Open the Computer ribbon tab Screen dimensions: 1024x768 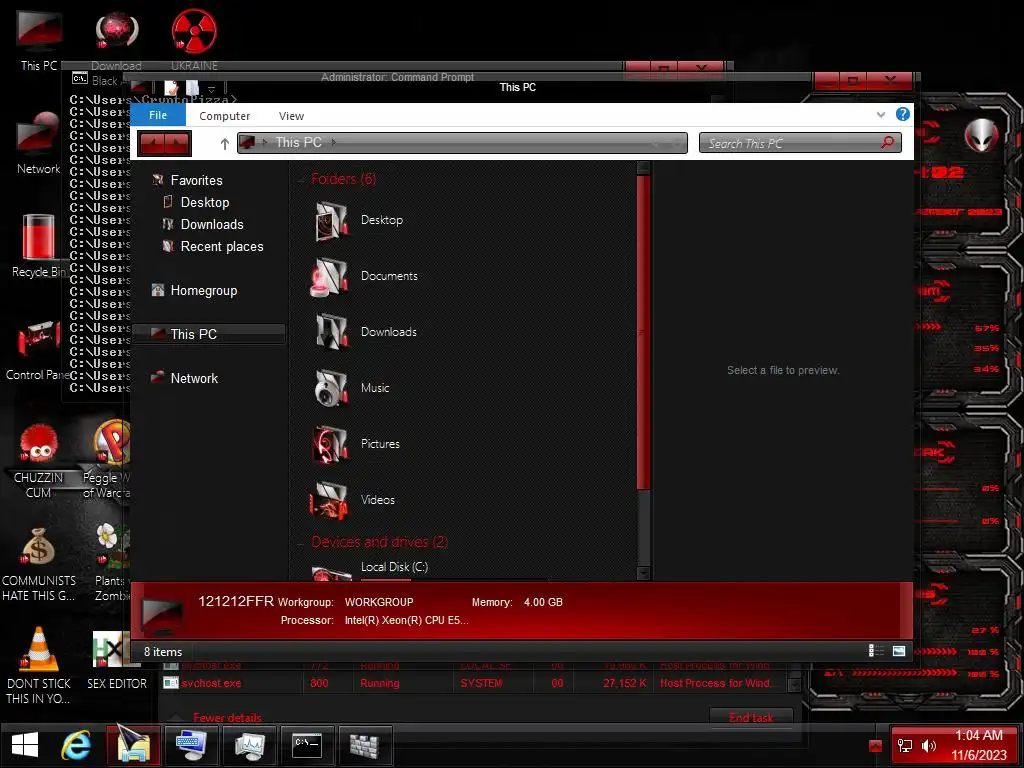[225, 116]
